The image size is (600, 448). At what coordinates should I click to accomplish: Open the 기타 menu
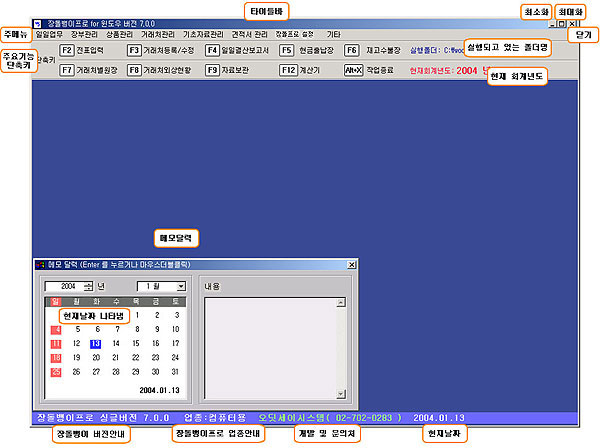(x=333, y=34)
